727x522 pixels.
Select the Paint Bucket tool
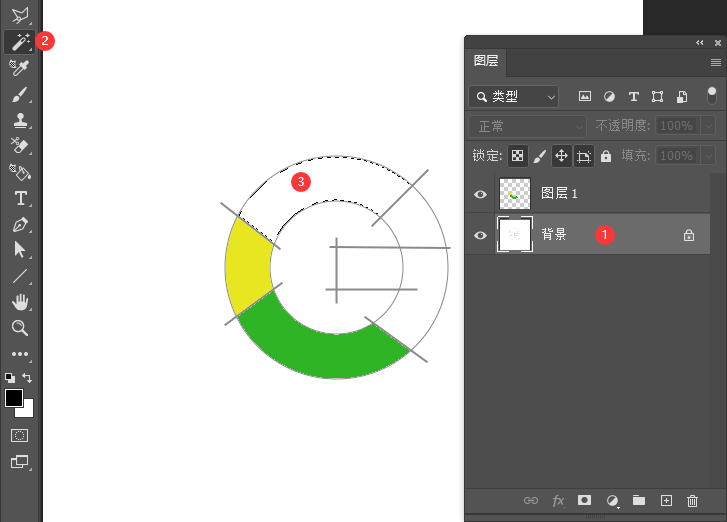click(x=19, y=172)
